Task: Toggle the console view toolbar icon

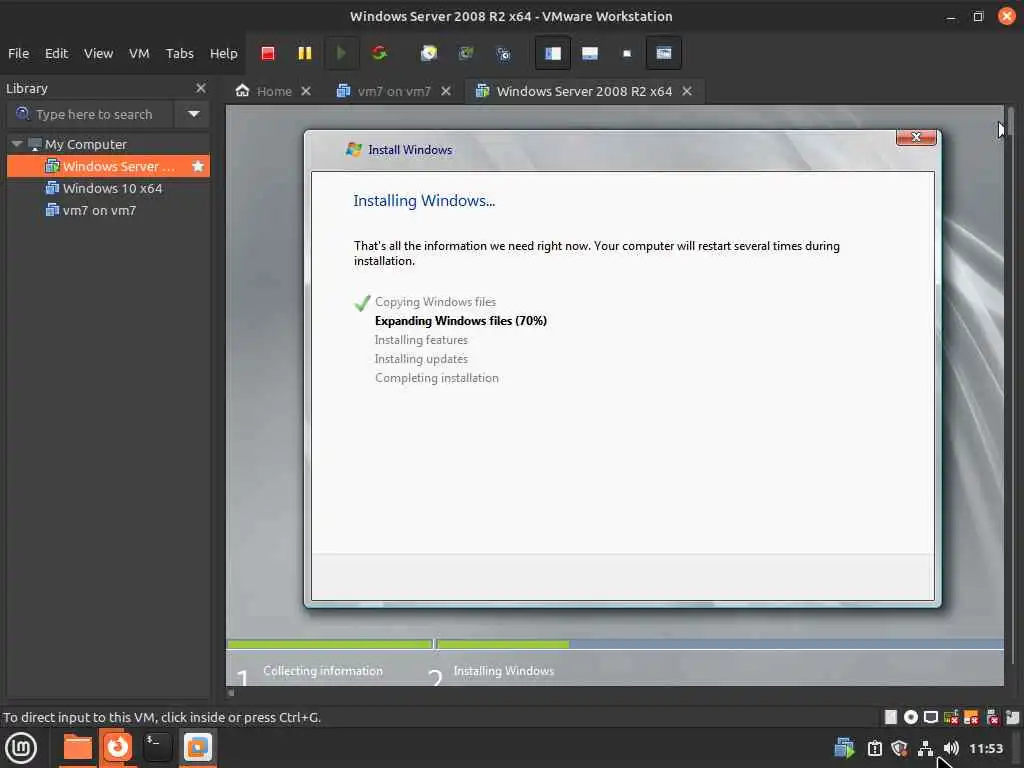Action: point(664,54)
